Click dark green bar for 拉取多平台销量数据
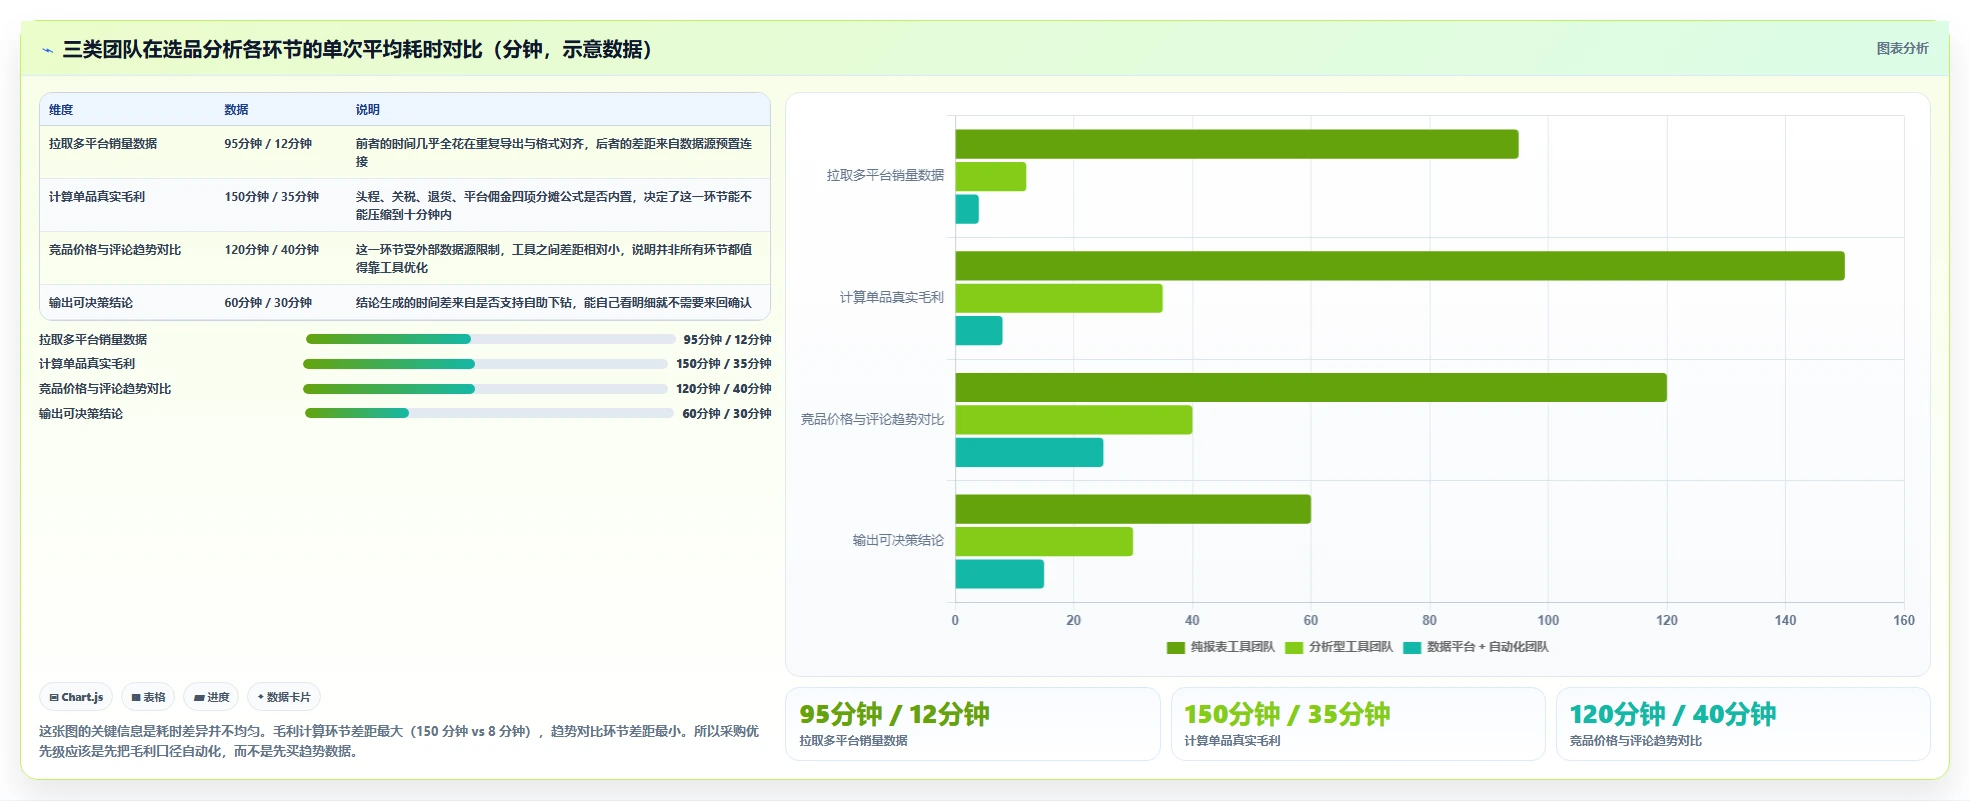1970x801 pixels. coord(1237,144)
